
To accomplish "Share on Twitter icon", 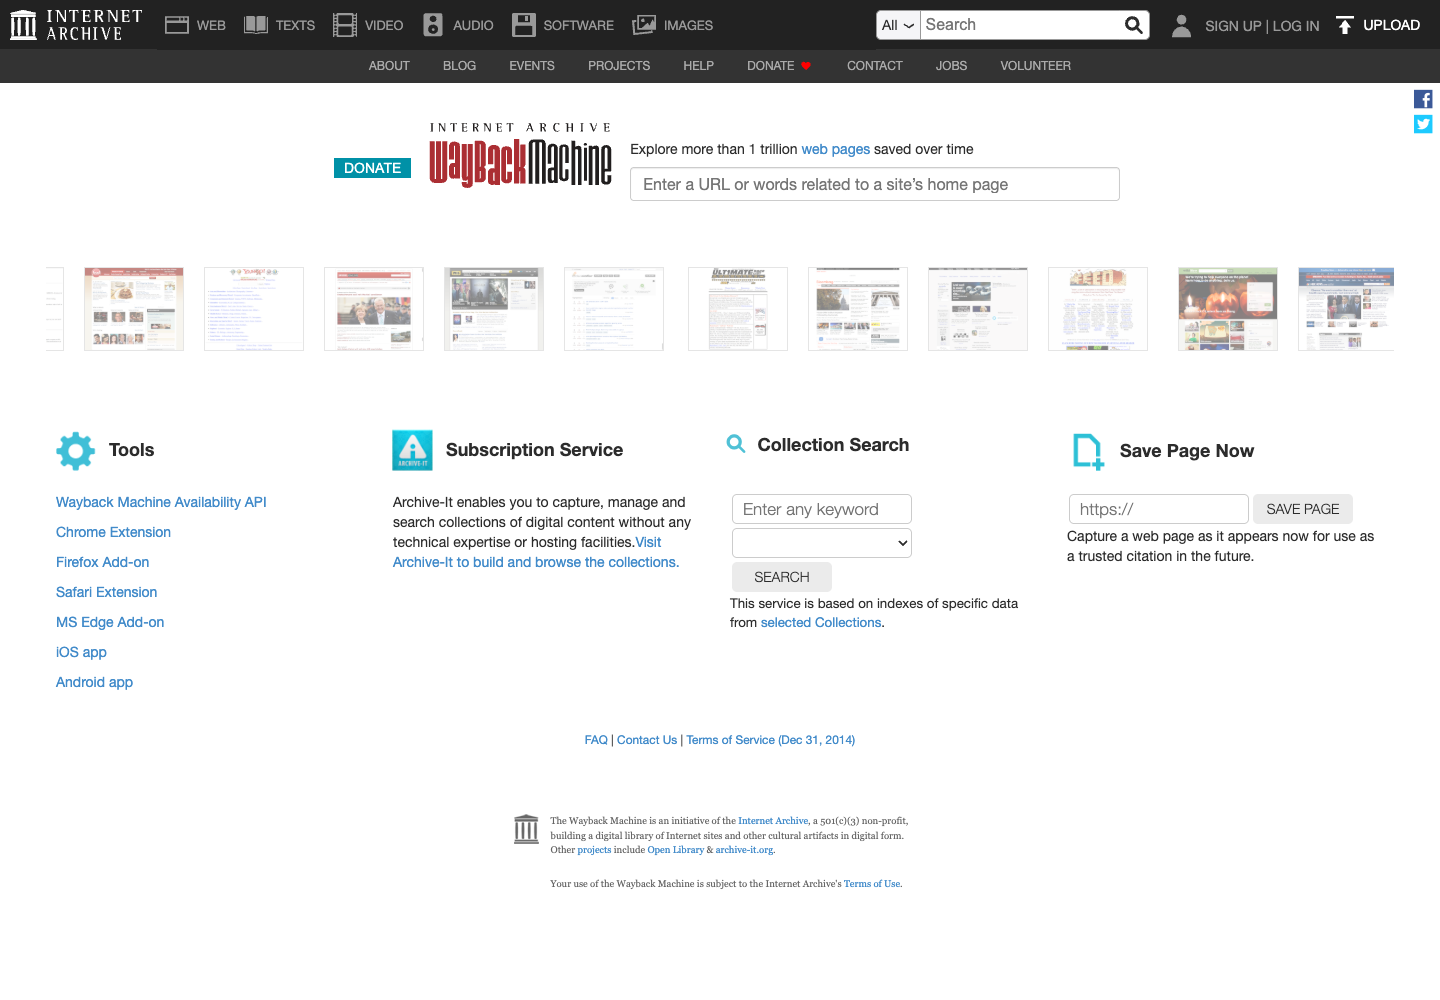I will 1423,124.
